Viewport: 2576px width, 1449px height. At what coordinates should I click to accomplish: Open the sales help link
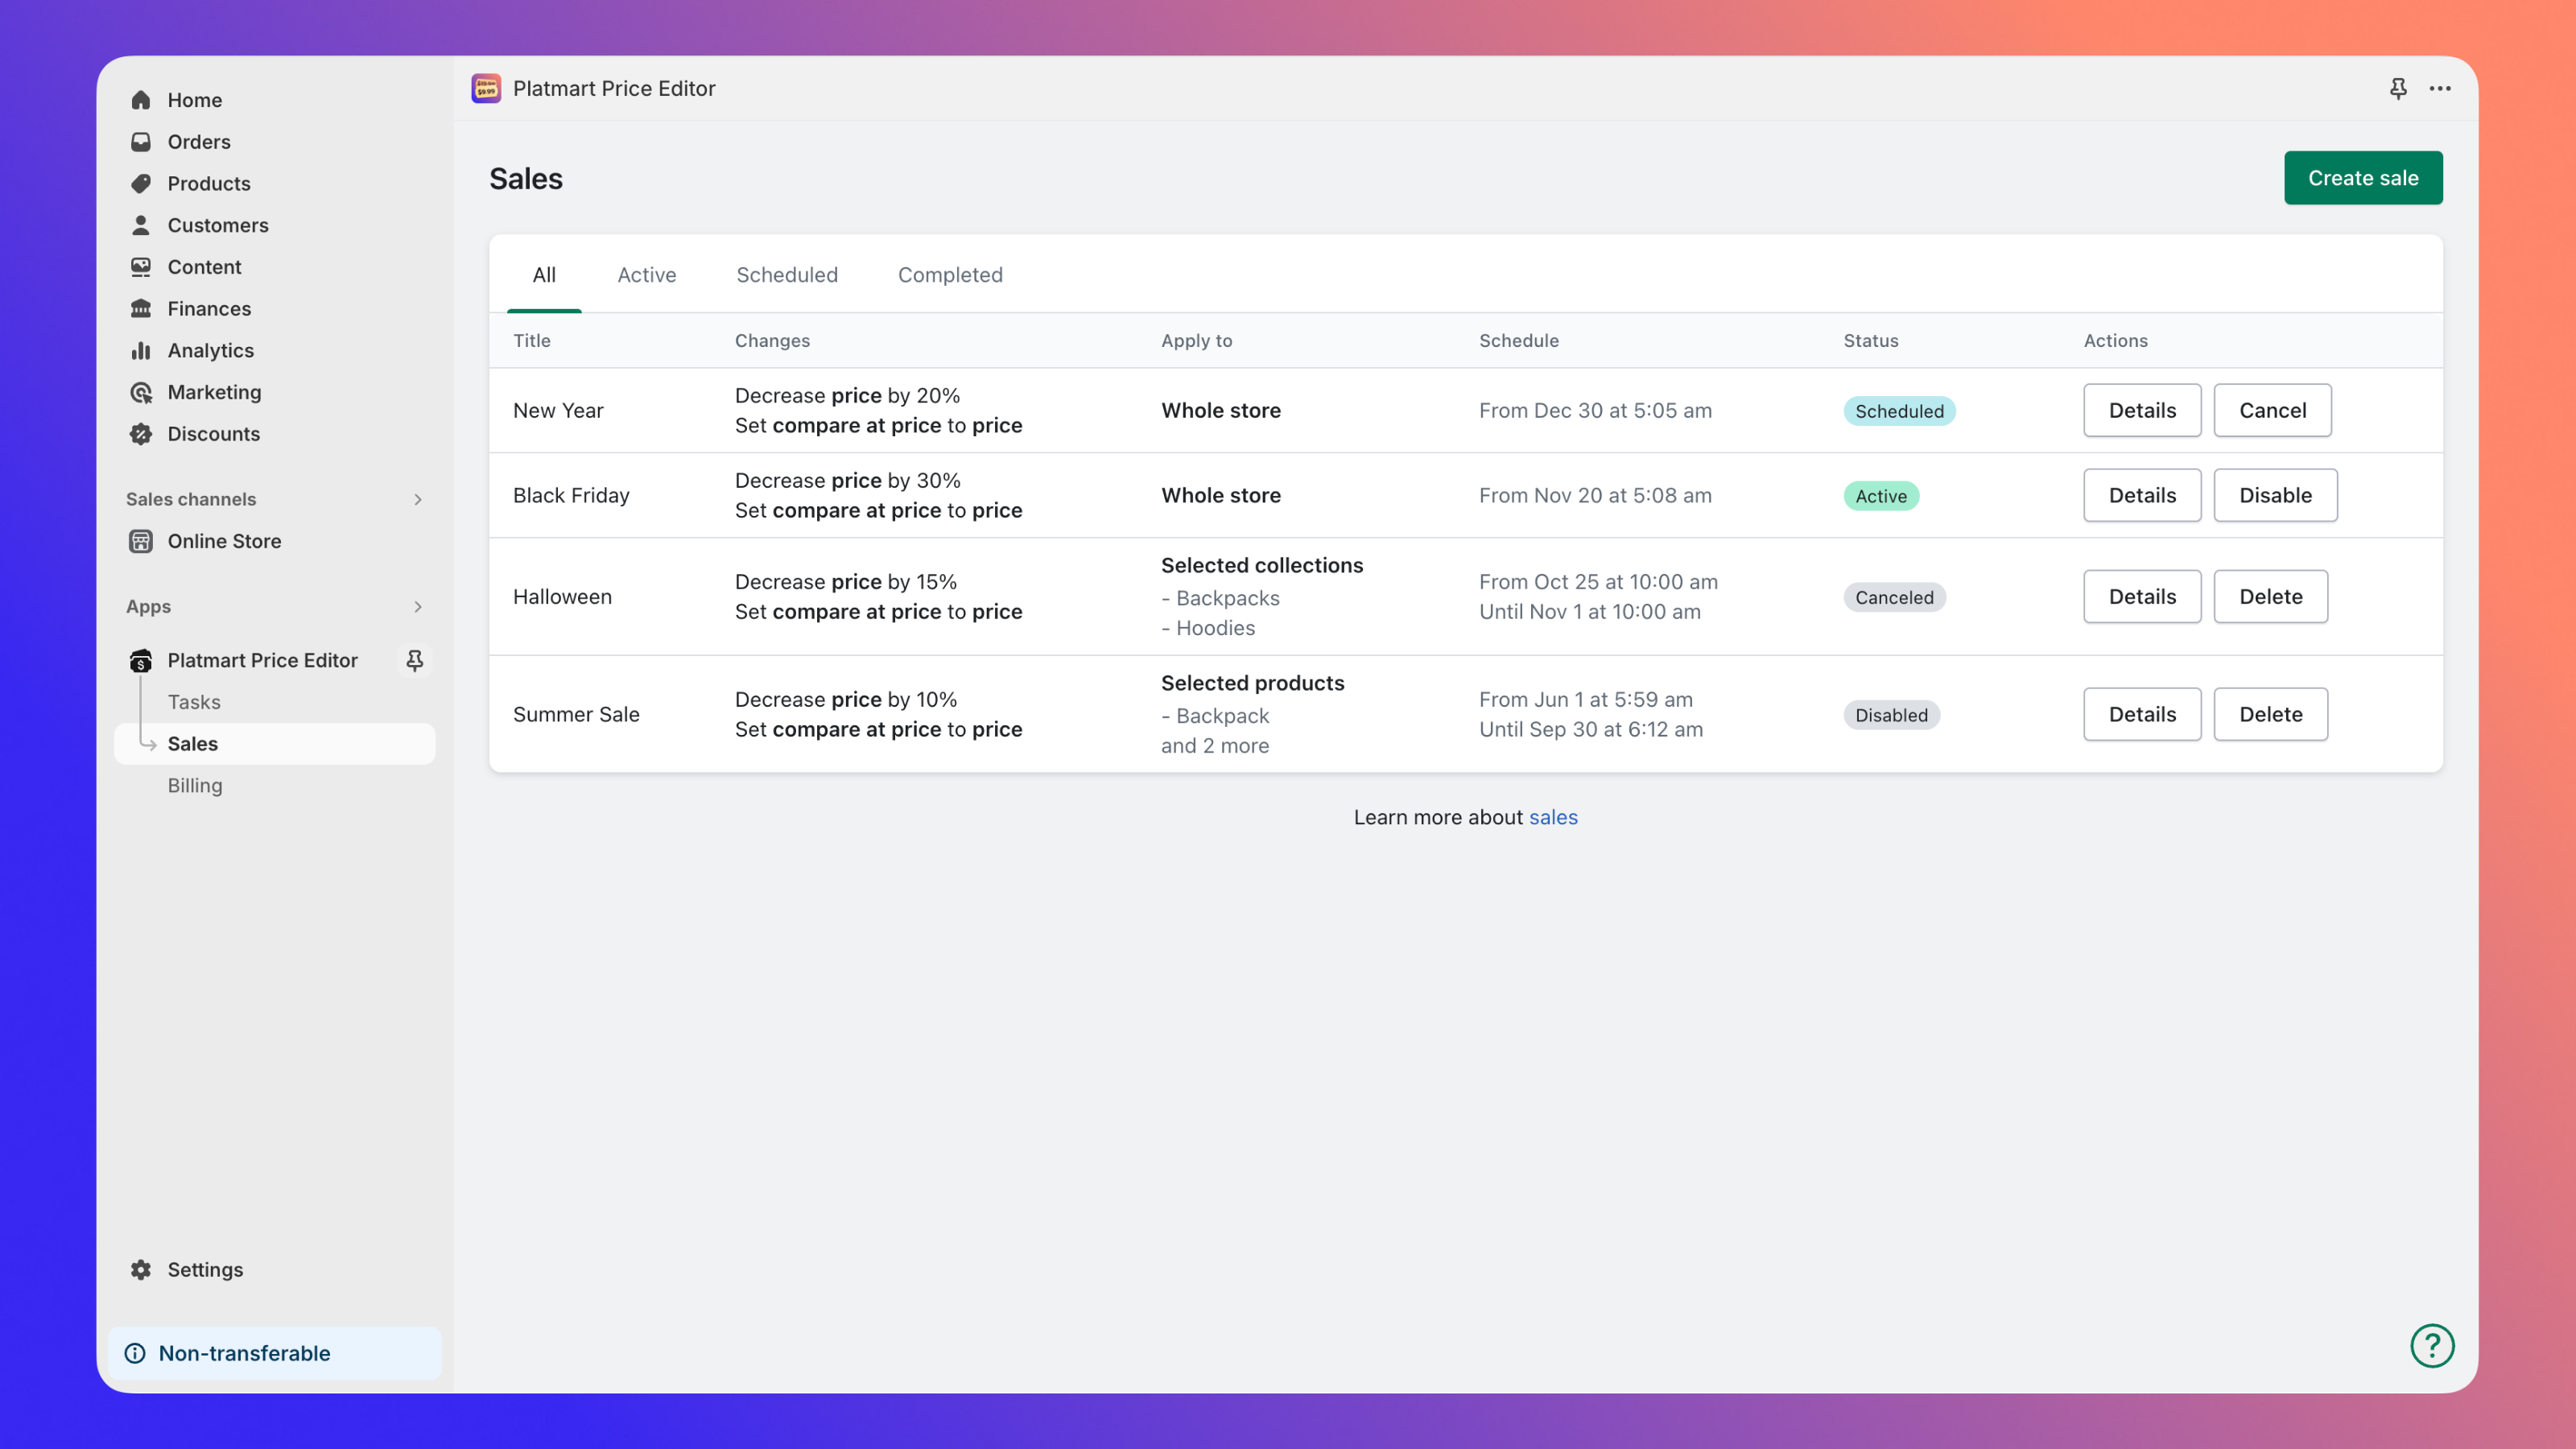(1554, 817)
